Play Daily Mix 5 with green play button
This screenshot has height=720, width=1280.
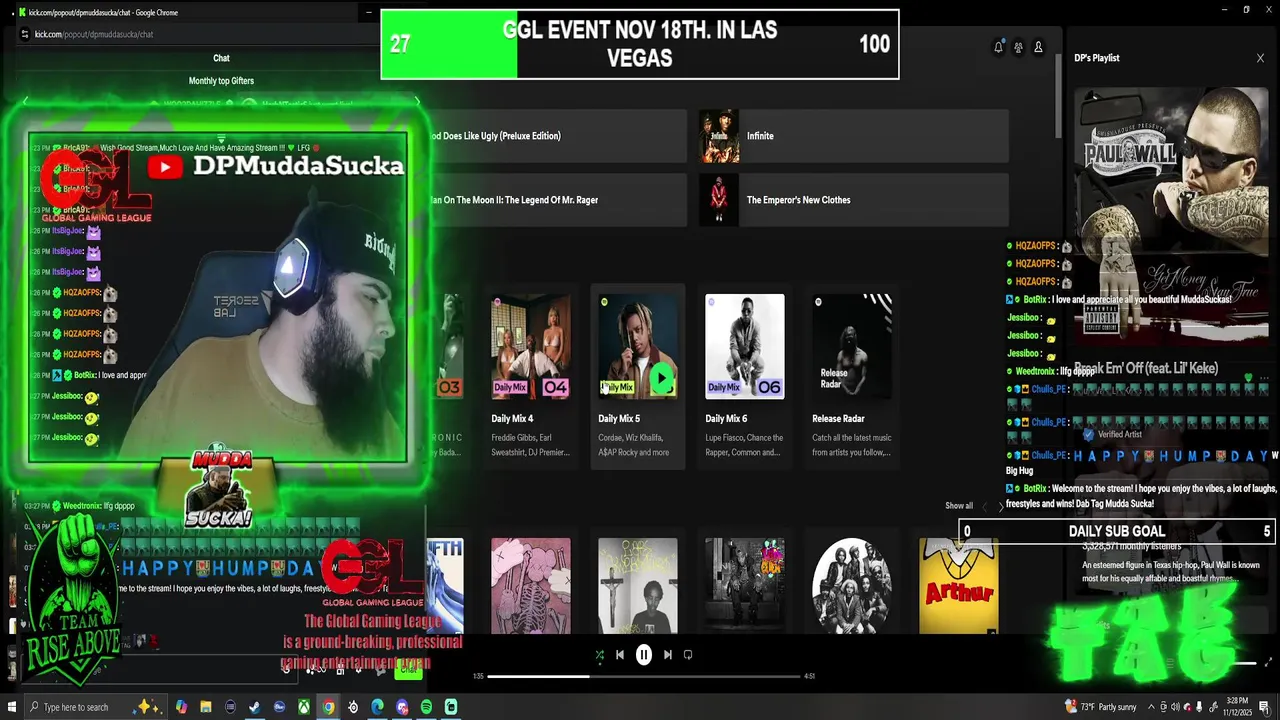coord(662,380)
